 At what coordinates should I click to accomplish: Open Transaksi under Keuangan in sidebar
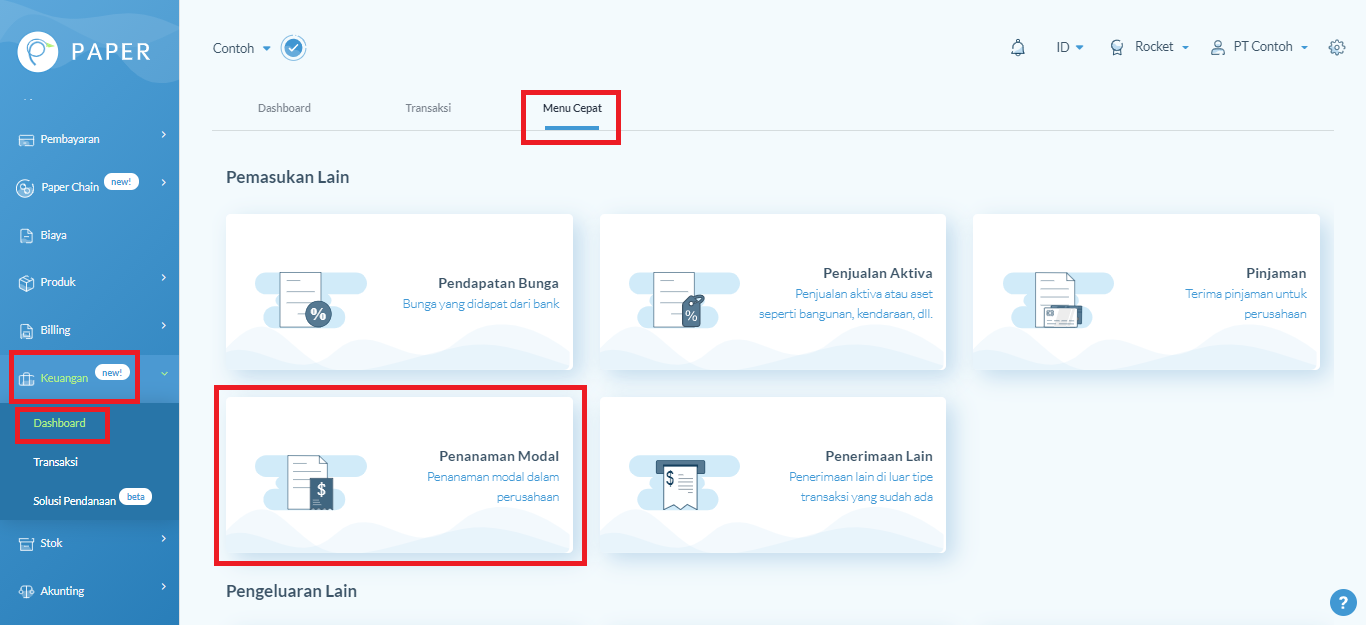point(55,462)
